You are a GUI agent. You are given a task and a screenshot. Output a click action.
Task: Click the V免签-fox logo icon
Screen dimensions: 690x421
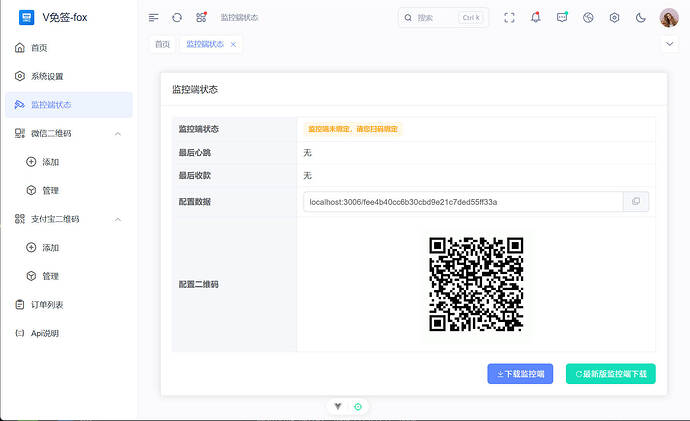click(x=26, y=17)
